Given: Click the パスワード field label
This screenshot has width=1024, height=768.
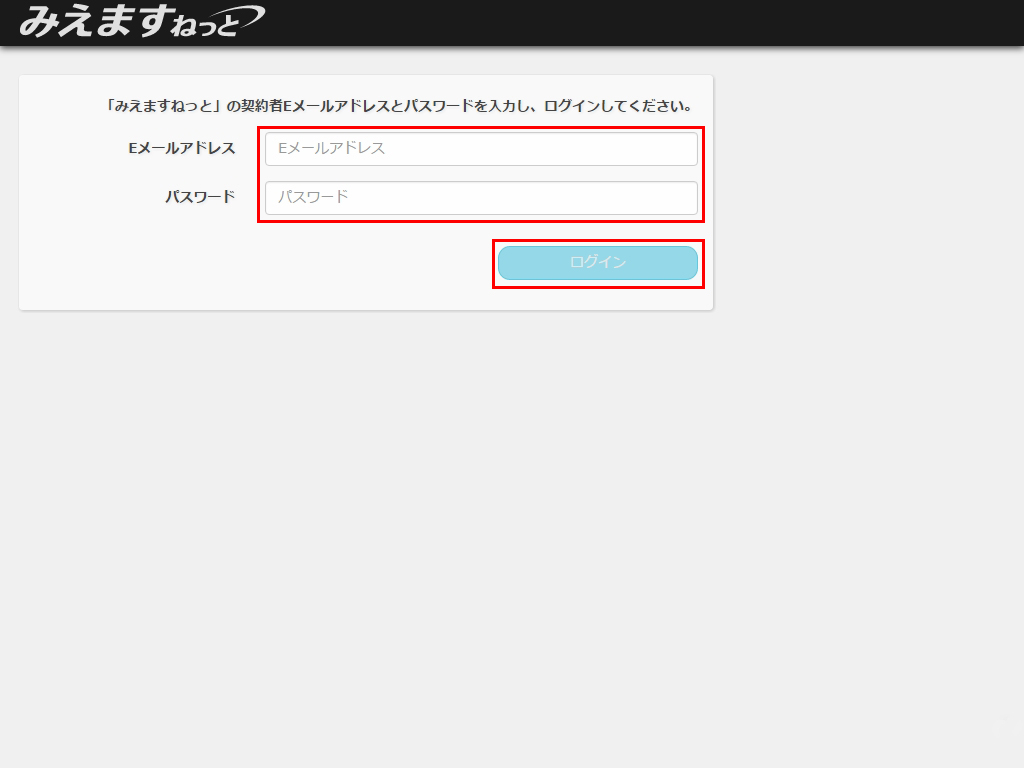Looking at the screenshot, I should click(x=200, y=197).
